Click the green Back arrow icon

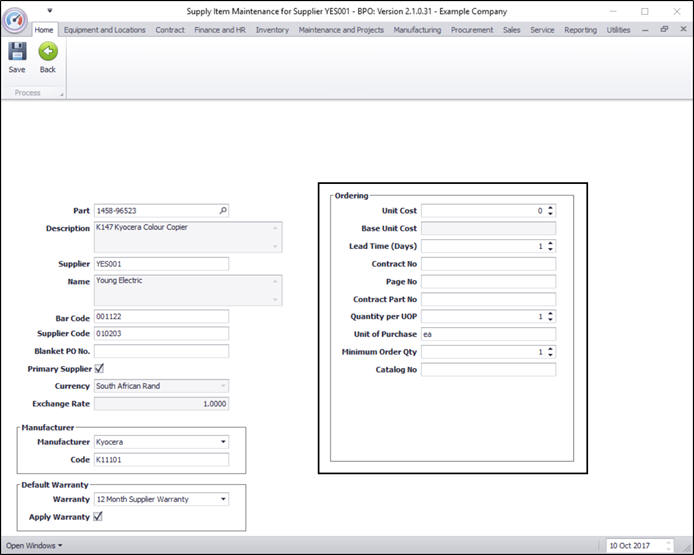pos(48,51)
